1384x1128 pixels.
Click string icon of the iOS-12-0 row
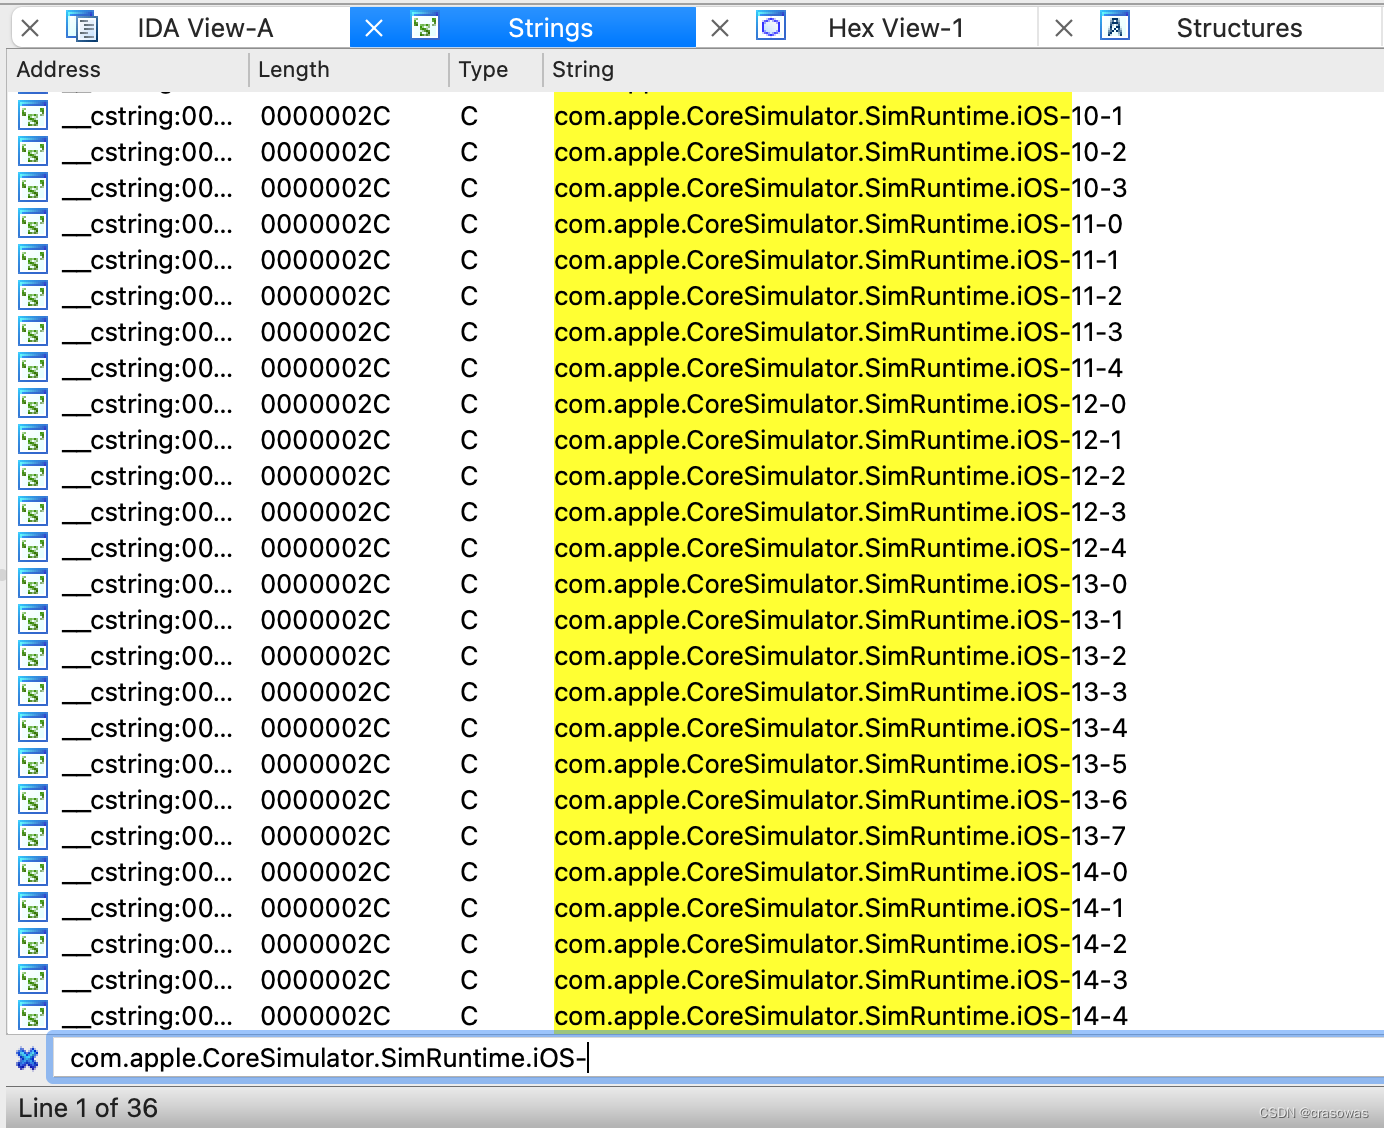[33, 404]
